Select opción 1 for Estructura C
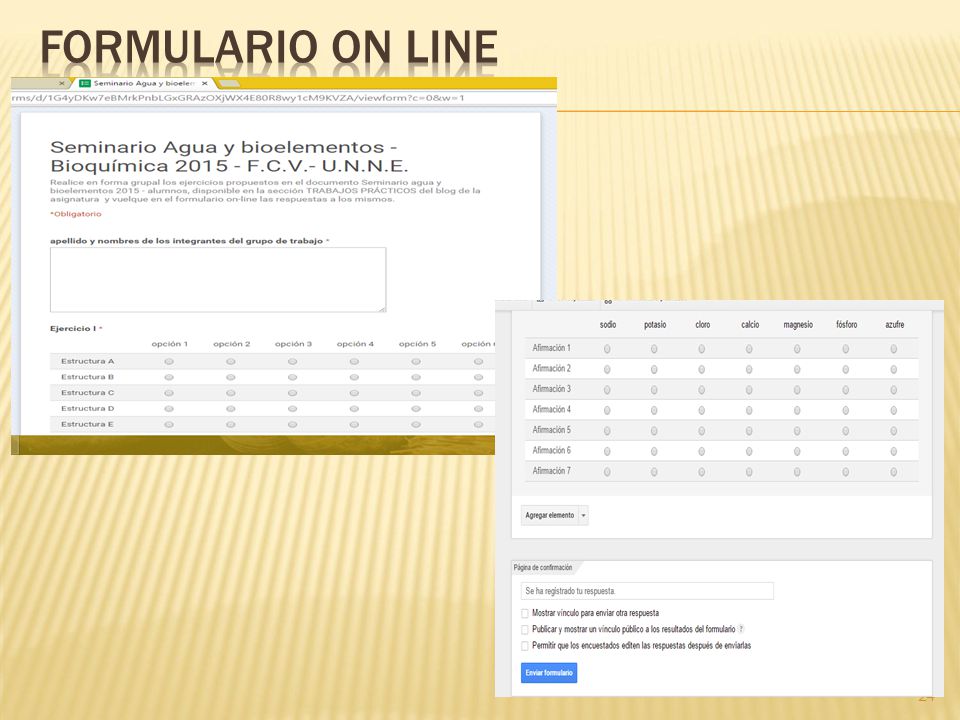The image size is (960, 720). 169,393
